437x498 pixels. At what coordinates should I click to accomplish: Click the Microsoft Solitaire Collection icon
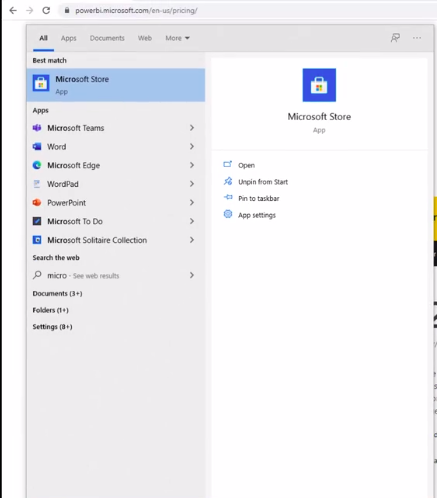click(37, 240)
